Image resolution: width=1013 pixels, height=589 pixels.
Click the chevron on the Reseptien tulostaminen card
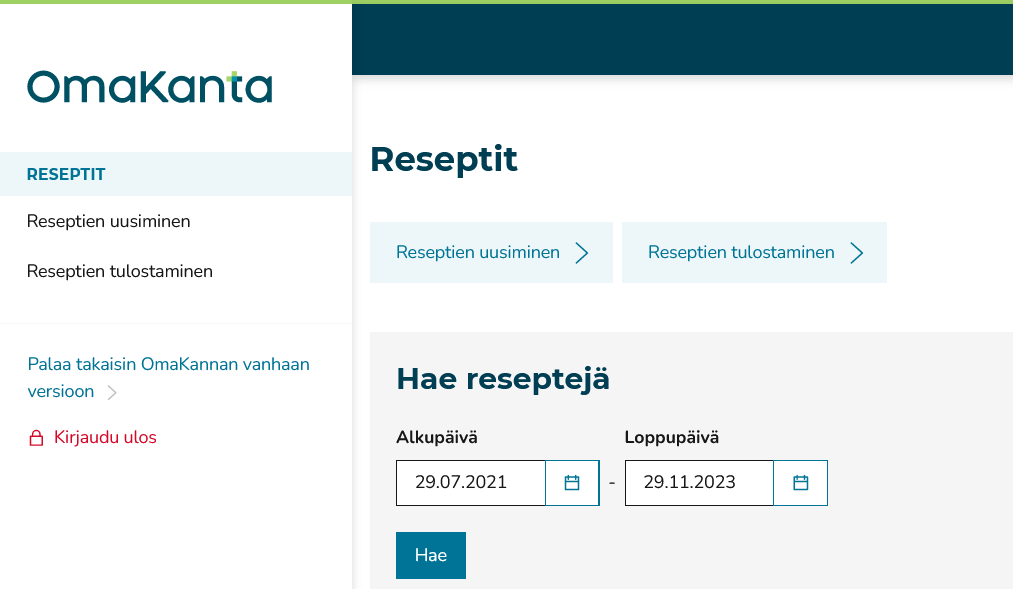point(855,253)
